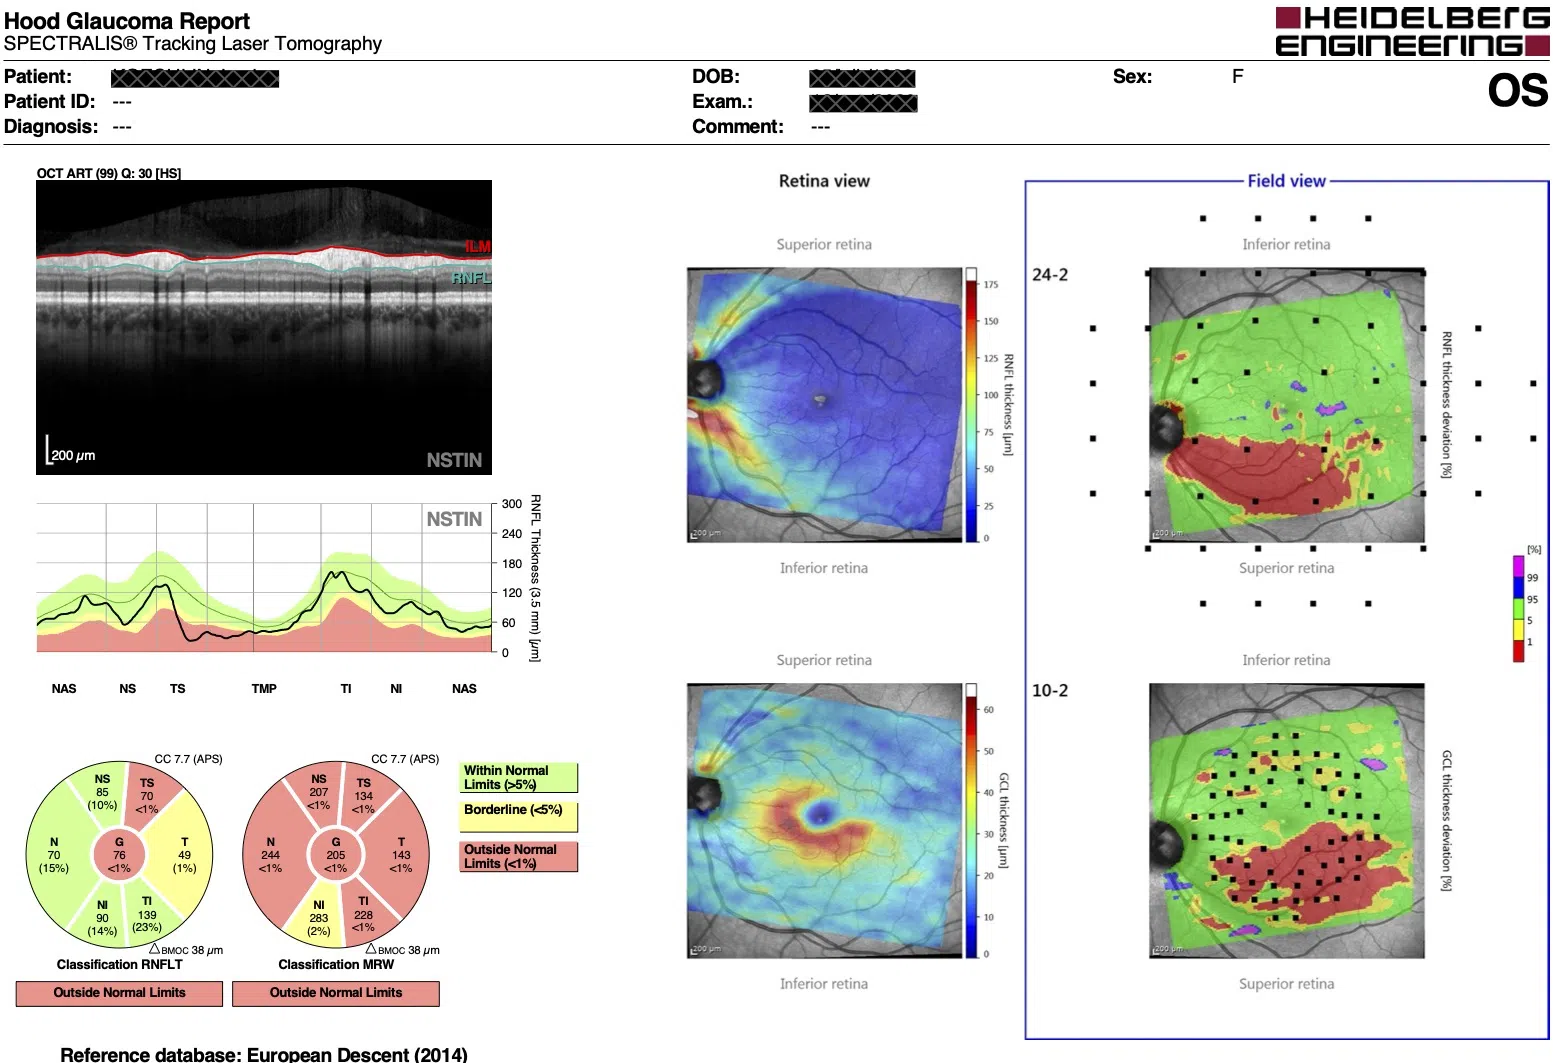The width and height of the screenshot is (1553, 1063).
Task: Click the redacted Exam date value
Action: coord(863,103)
